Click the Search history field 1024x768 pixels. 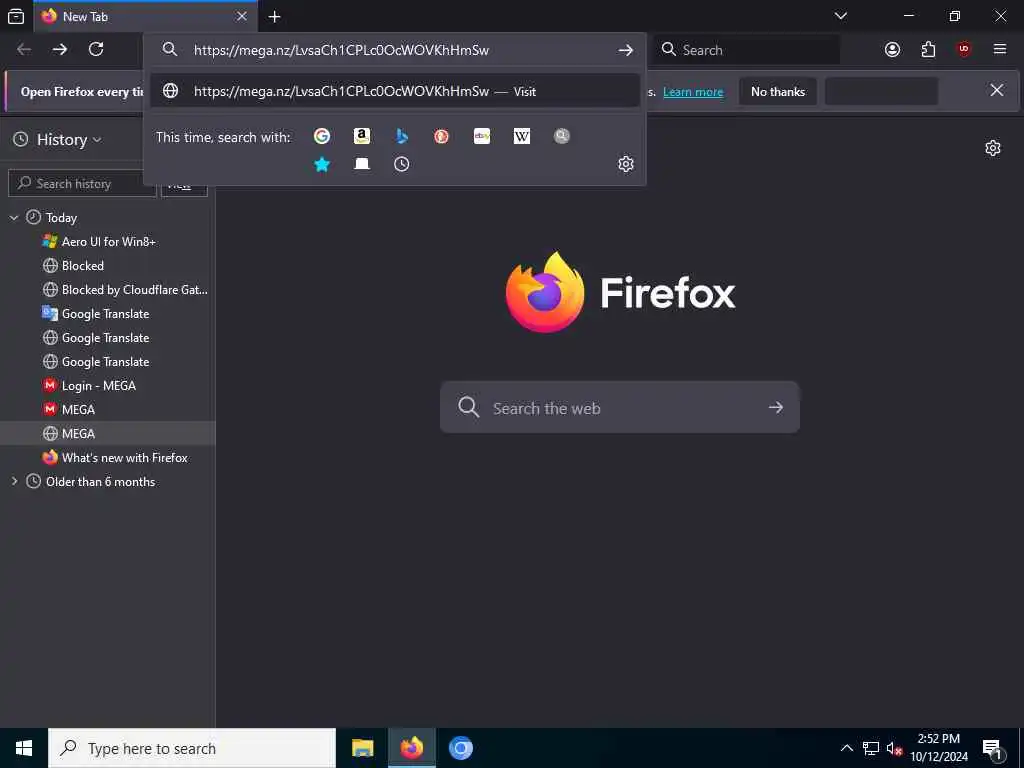(x=82, y=184)
